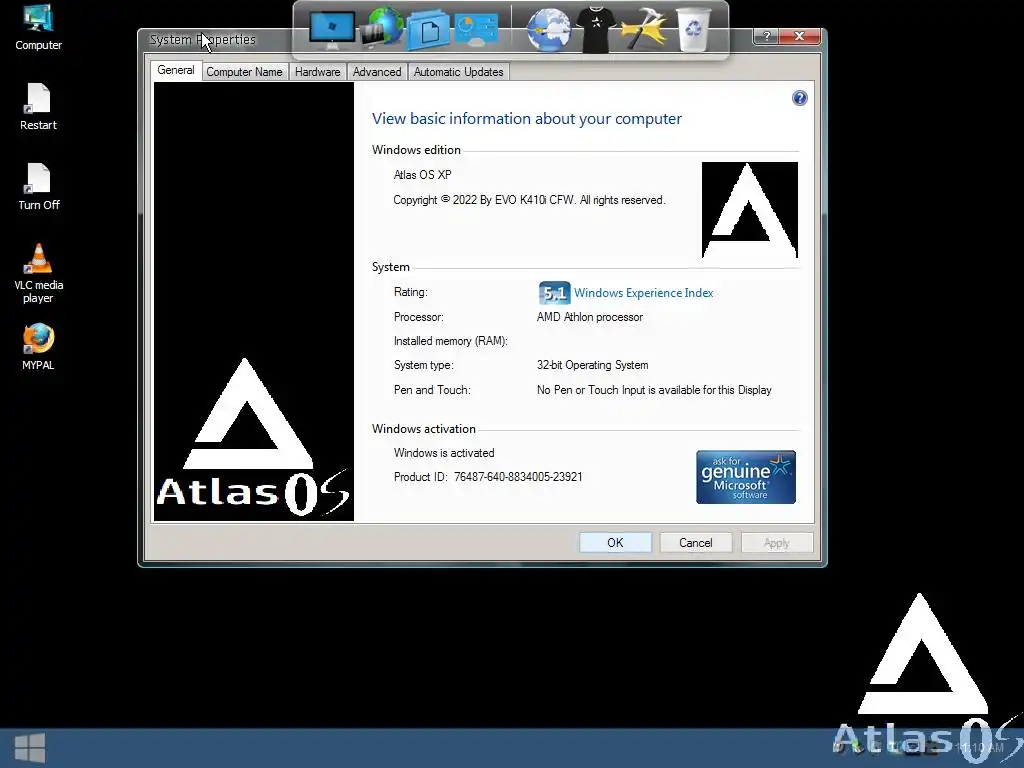Open the Hardware tab
Image resolution: width=1024 pixels, height=768 pixels.
coord(317,72)
